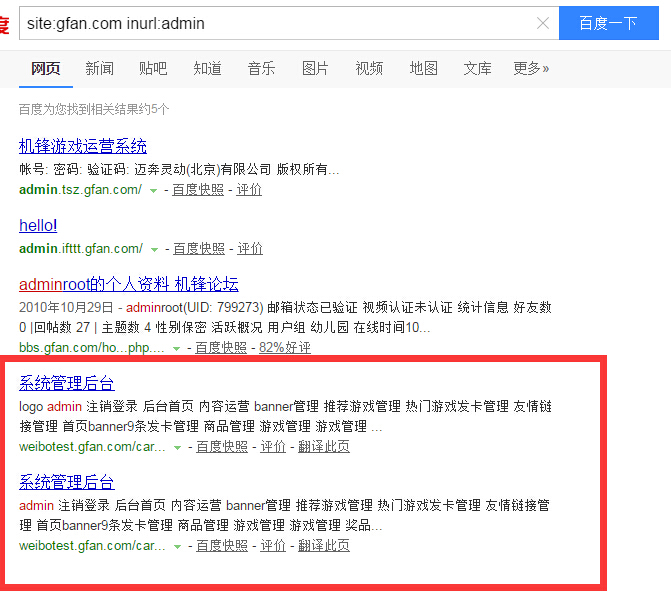This screenshot has height=611, width=671.
Task: Expand dropdown arrow next to bbs.gfan.com URL
Action: 176,349
